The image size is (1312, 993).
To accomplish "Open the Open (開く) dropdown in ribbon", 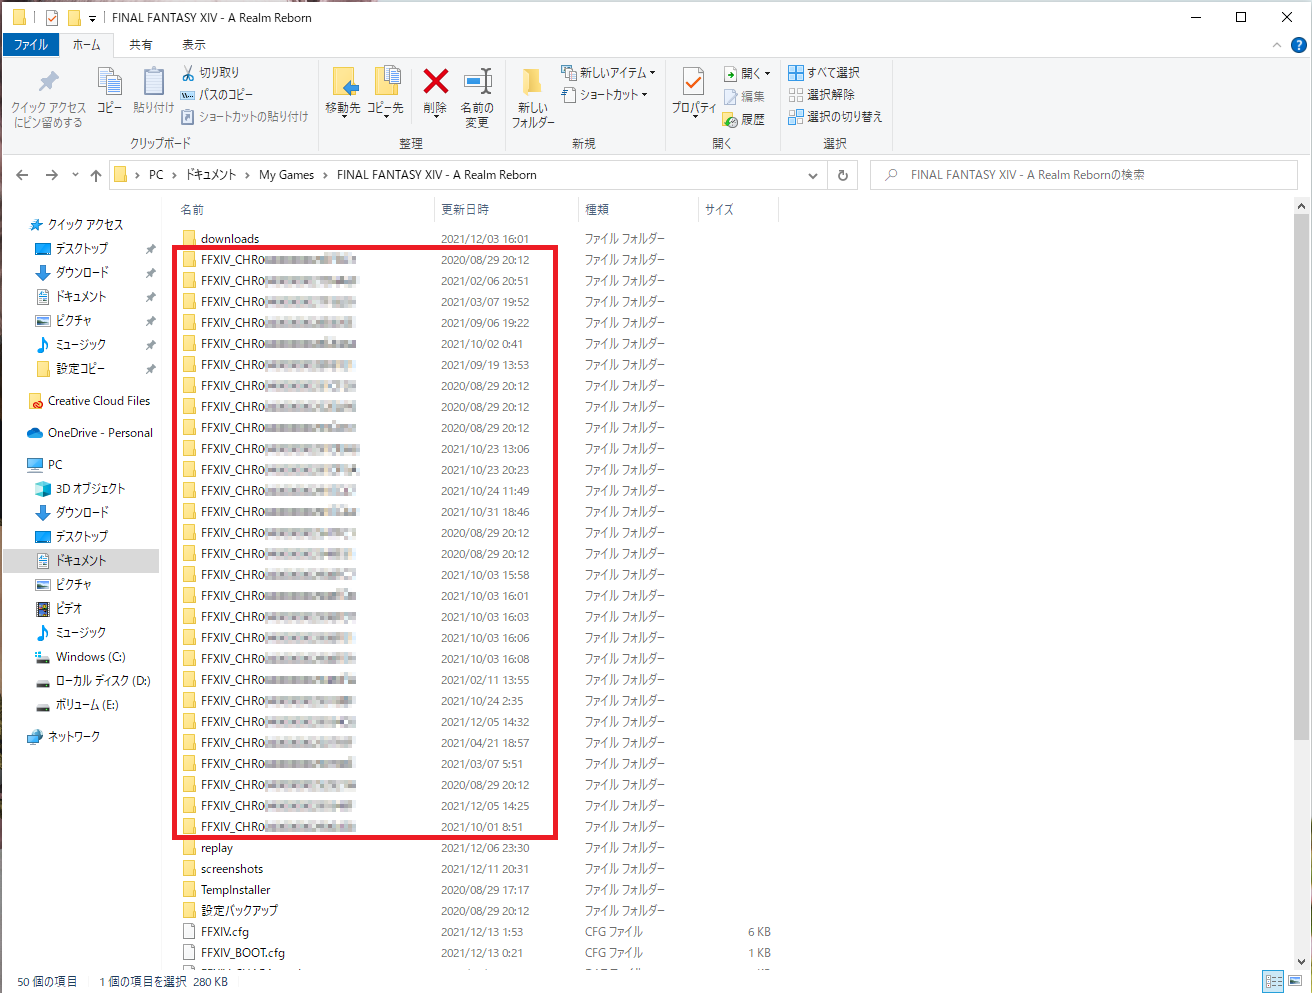I will pos(747,74).
